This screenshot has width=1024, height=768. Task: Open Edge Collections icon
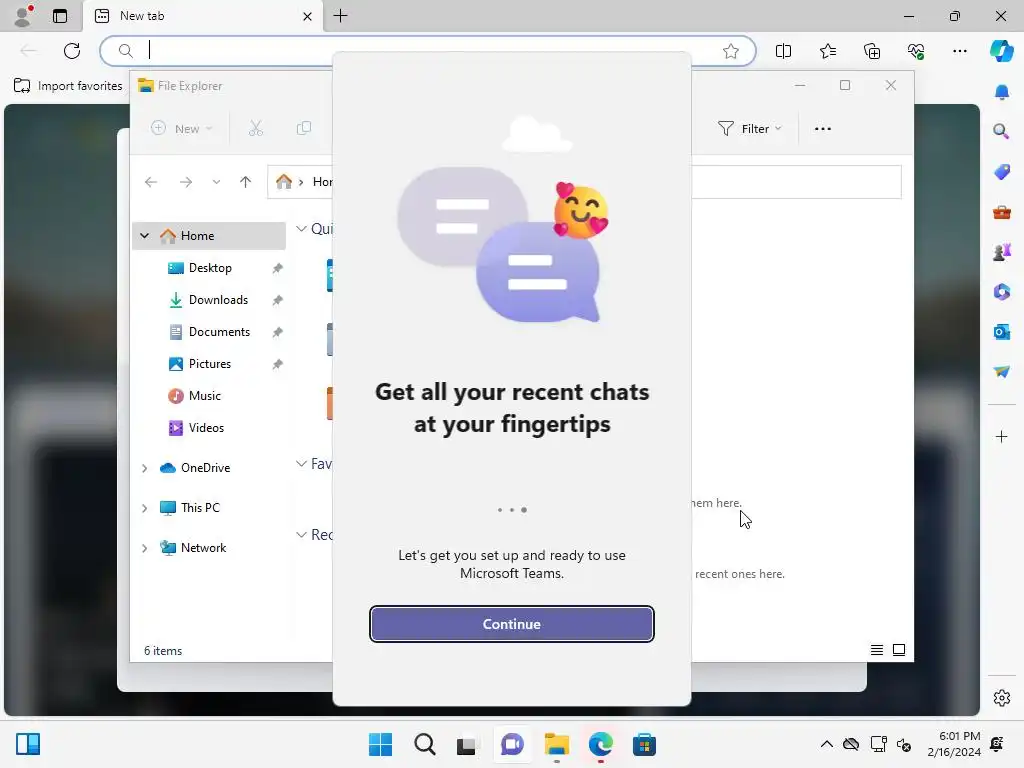point(872,51)
